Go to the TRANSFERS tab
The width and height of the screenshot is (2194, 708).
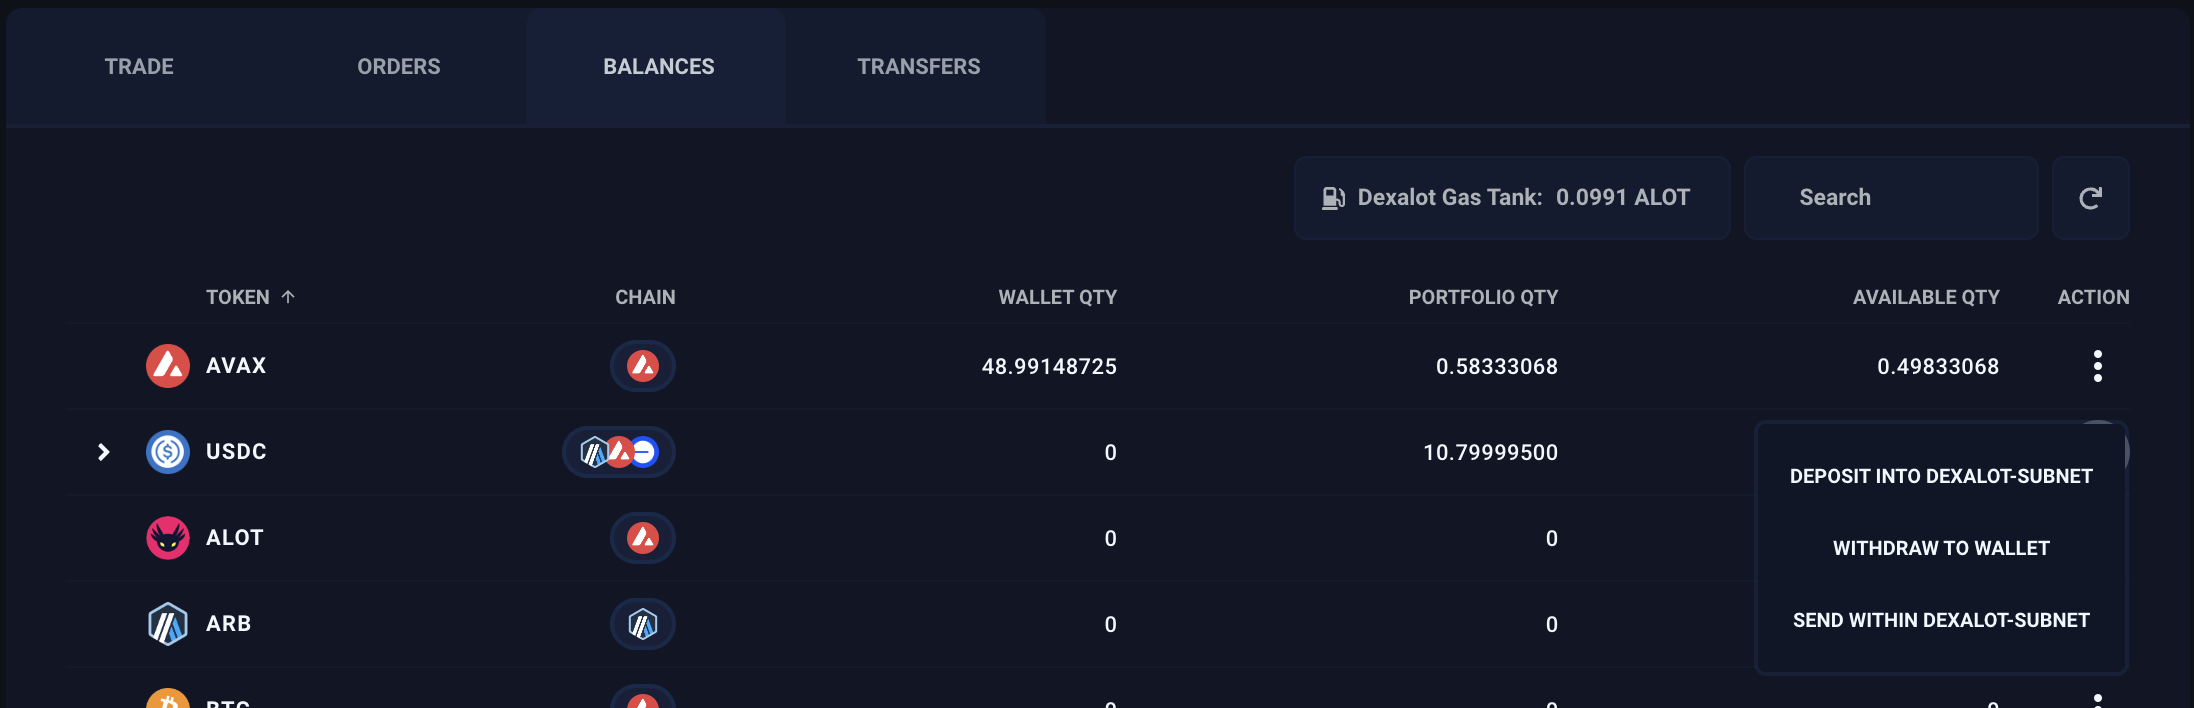coord(919,67)
